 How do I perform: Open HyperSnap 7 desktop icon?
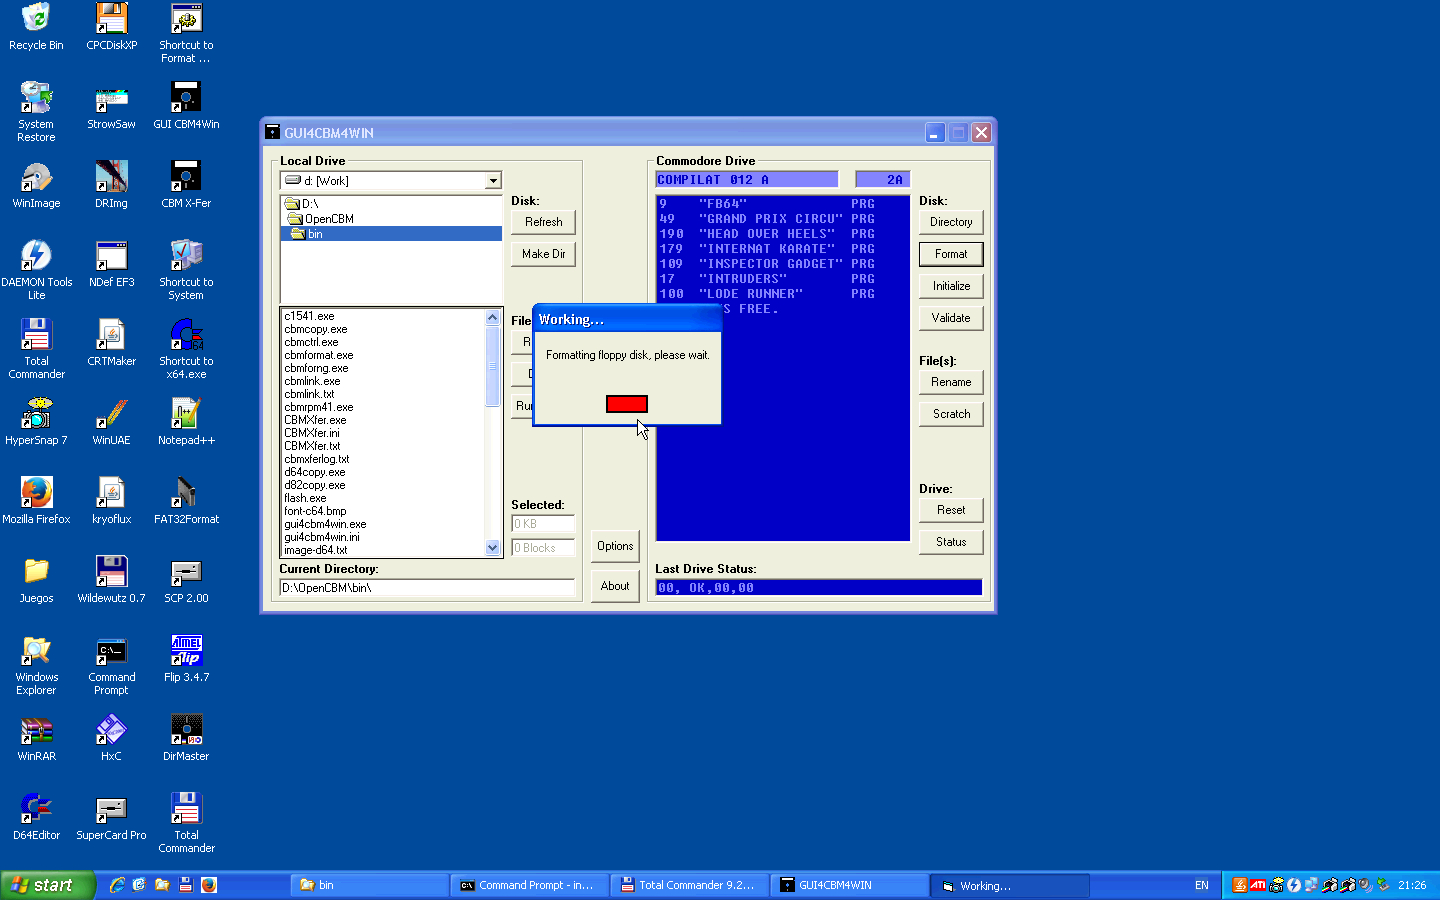[x=36, y=422]
